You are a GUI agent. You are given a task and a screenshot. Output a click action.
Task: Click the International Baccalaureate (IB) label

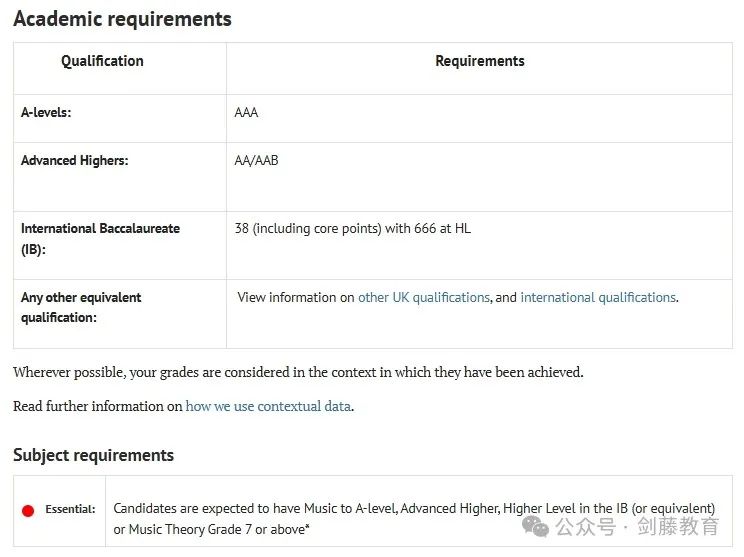pos(100,239)
